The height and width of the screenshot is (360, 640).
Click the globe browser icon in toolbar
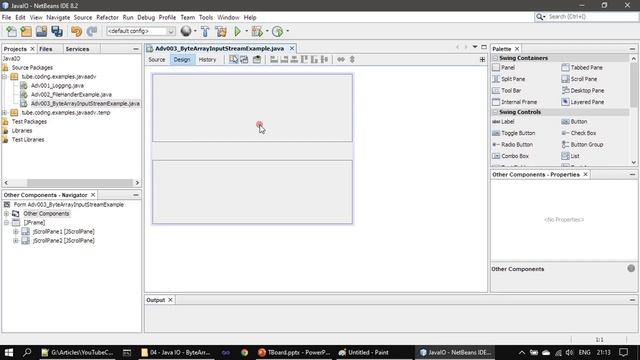click(x=186, y=31)
